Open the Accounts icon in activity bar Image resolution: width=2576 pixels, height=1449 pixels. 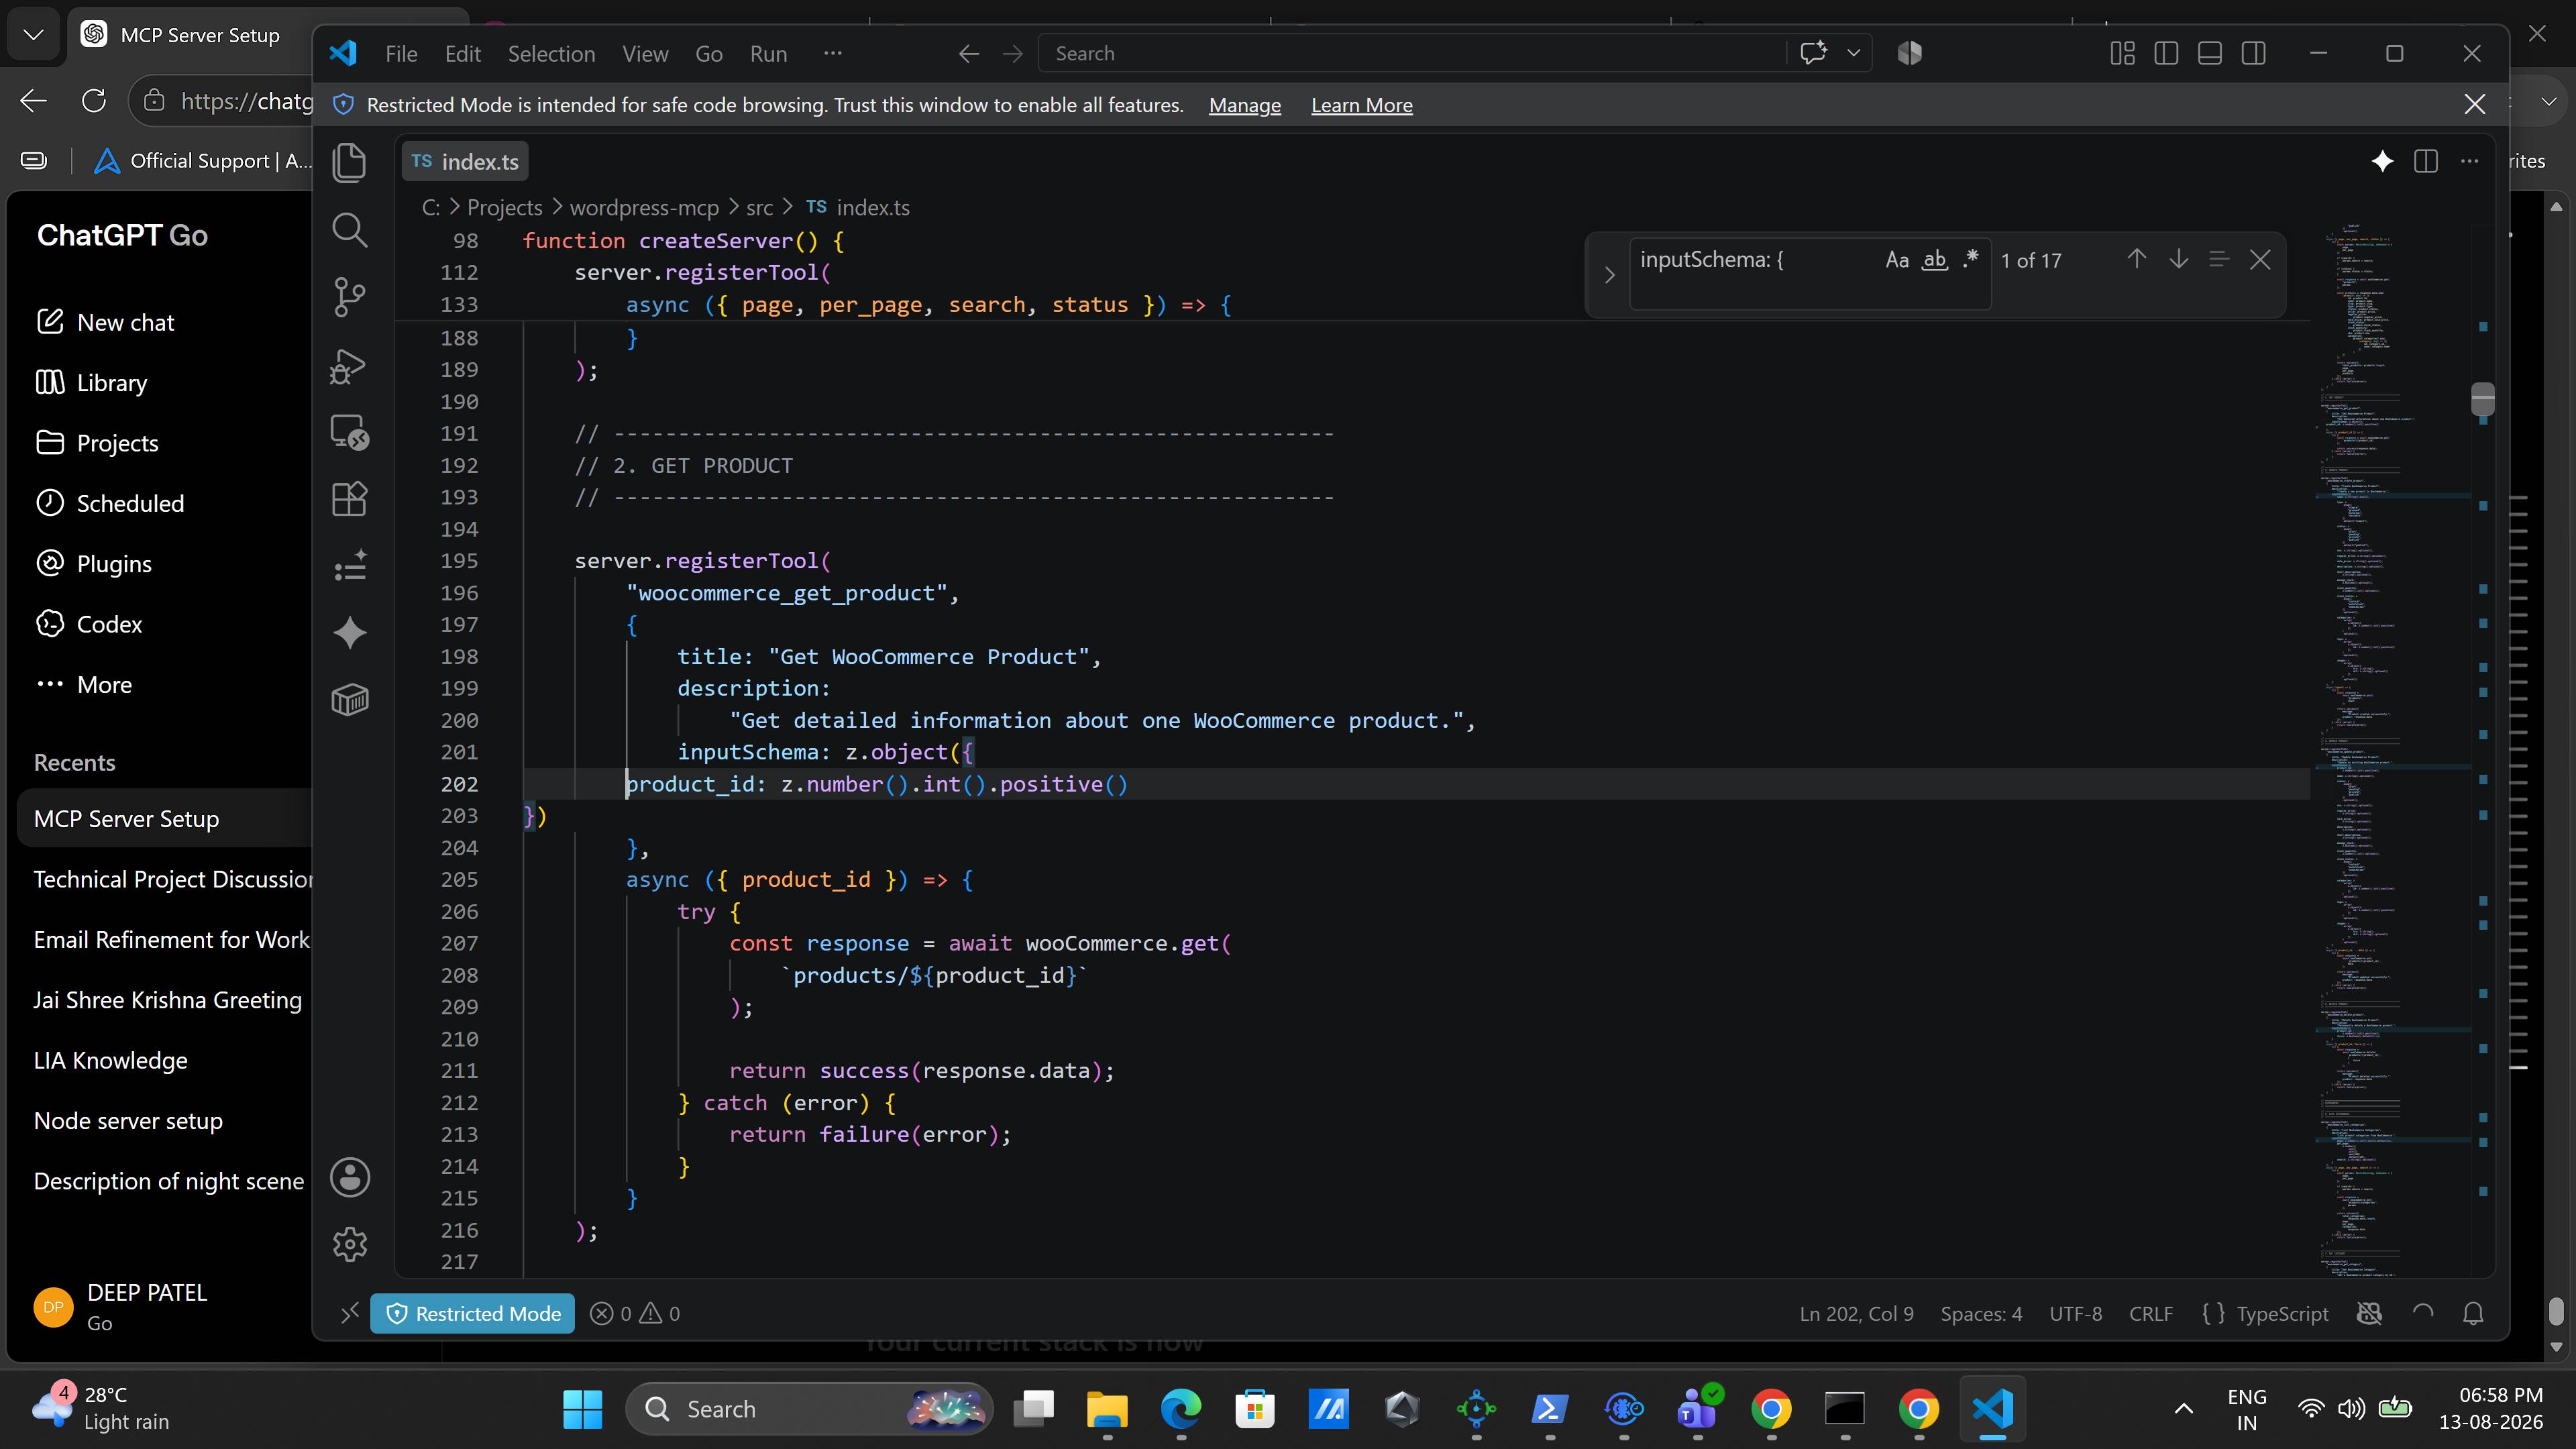point(350,1177)
